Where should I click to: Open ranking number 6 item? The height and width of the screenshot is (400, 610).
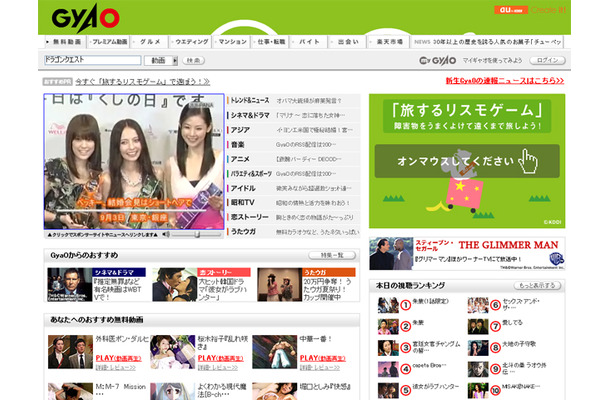tap(504, 305)
